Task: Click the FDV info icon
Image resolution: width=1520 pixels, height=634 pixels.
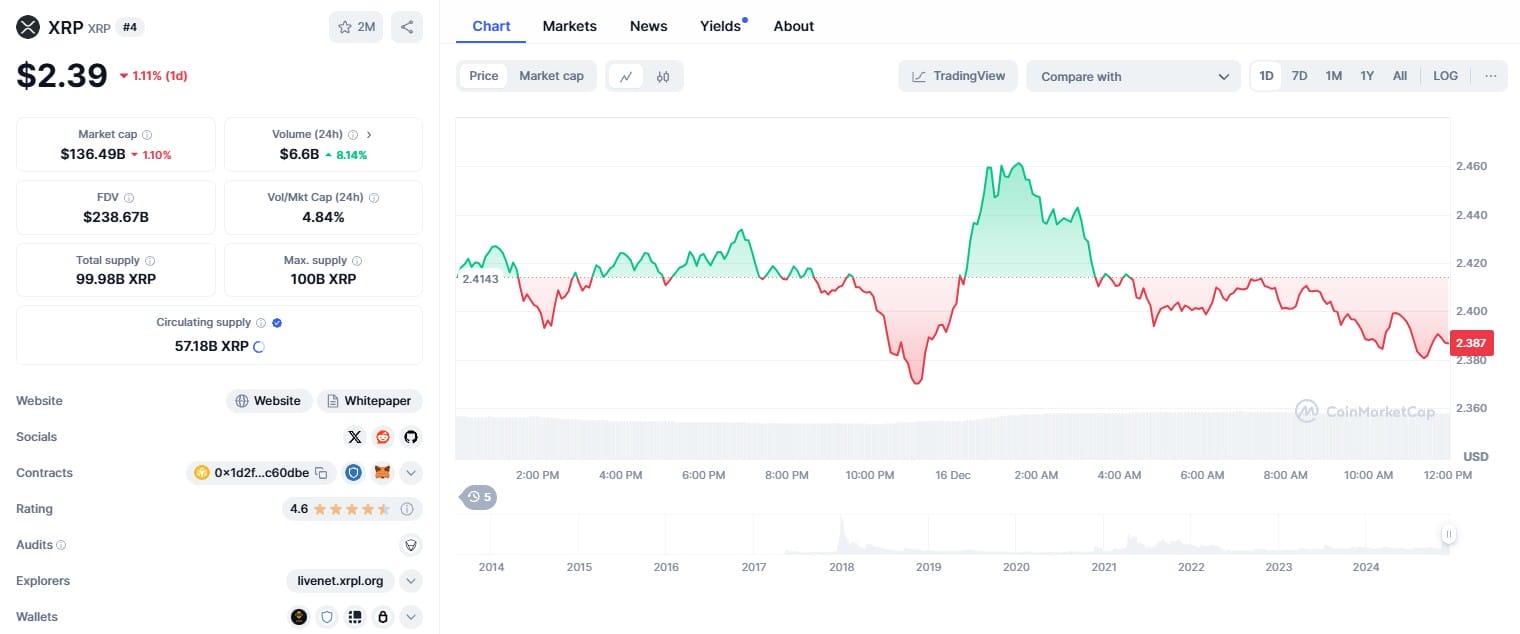Action: 129,197
